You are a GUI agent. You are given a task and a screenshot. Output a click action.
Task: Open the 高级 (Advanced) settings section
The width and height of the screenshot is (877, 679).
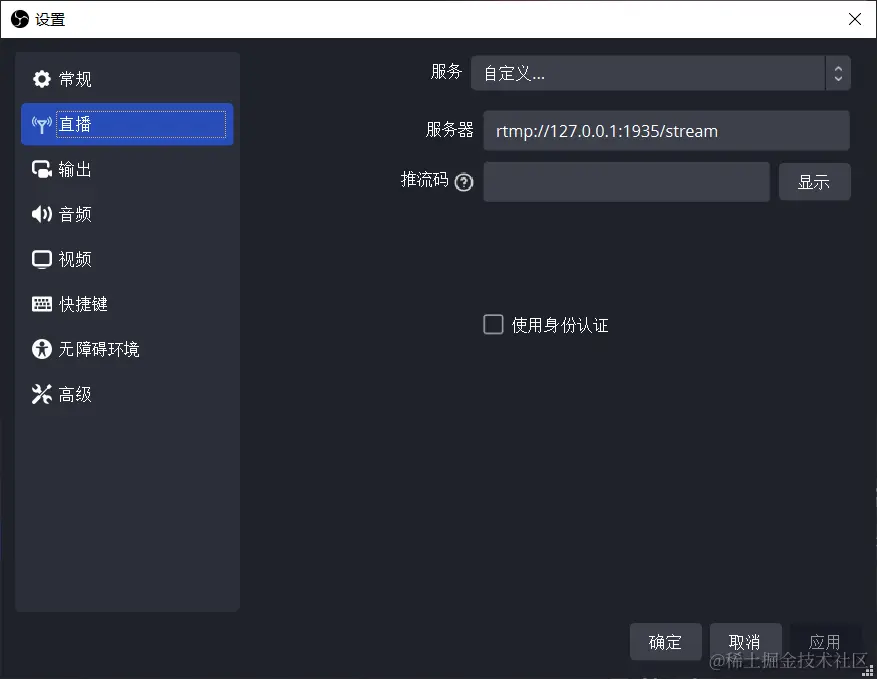coord(73,394)
